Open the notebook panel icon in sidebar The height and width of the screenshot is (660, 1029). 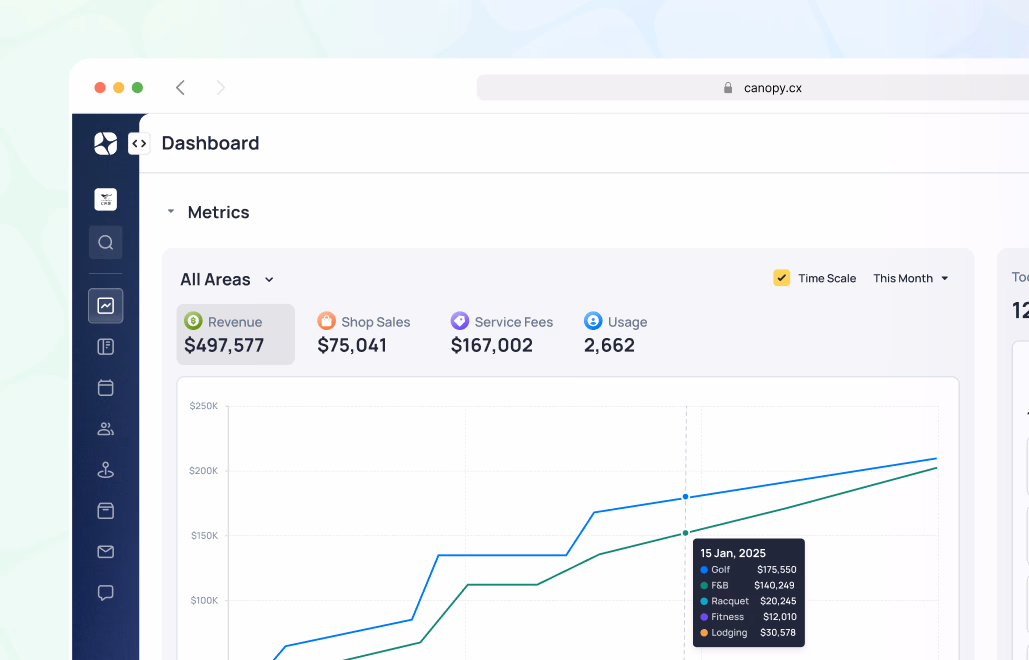106,346
